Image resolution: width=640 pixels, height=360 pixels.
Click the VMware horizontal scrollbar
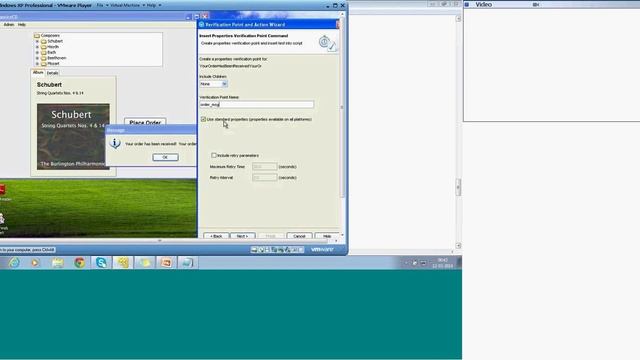160,241
